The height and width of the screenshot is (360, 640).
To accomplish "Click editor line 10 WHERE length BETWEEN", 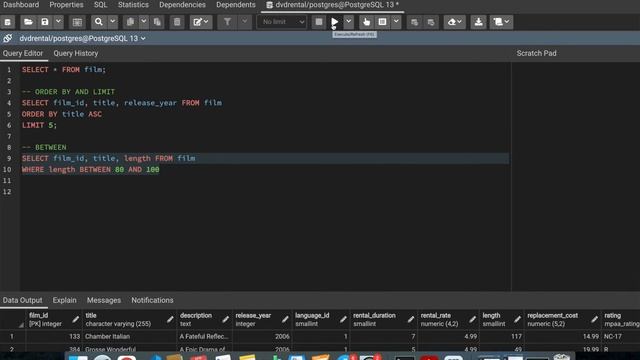I will point(91,169).
